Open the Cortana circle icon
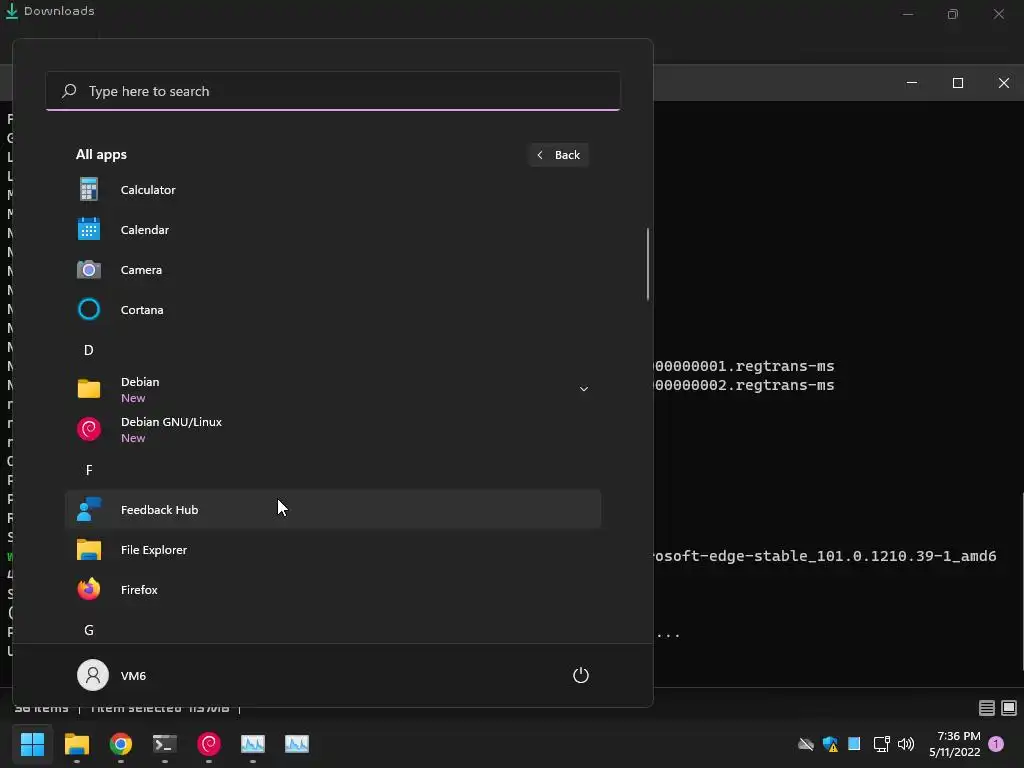This screenshot has width=1024, height=768. click(x=89, y=309)
